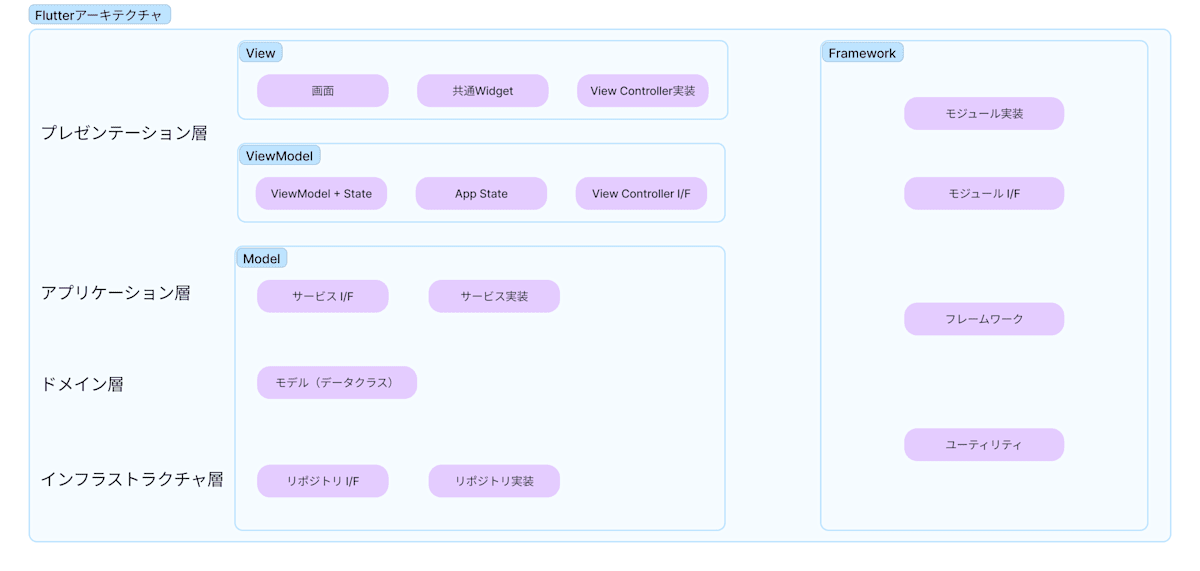This screenshot has width=1200, height=571.
Task: Select the ドメイン層 text
Action: pos(82,384)
